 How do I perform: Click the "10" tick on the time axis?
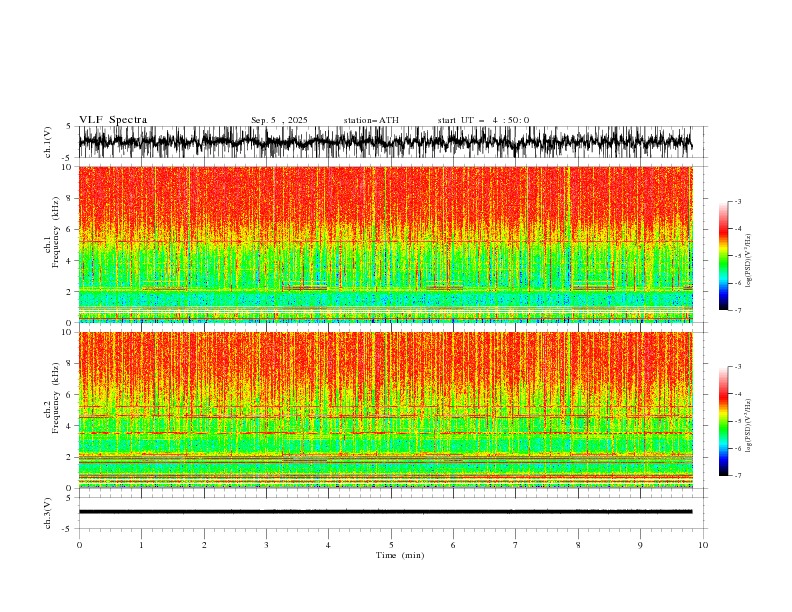[x=703, y=545]
